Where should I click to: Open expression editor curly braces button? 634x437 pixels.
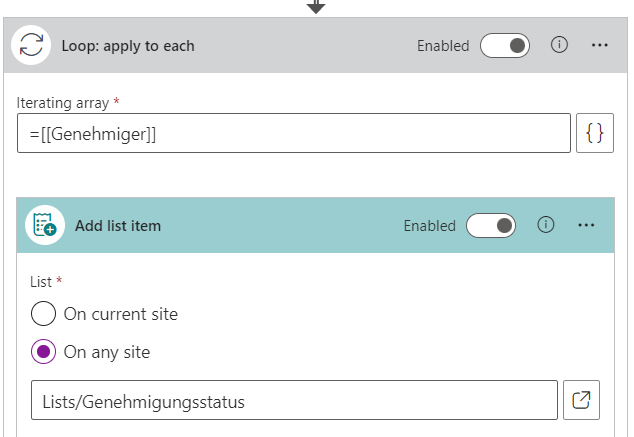[595, 133]
